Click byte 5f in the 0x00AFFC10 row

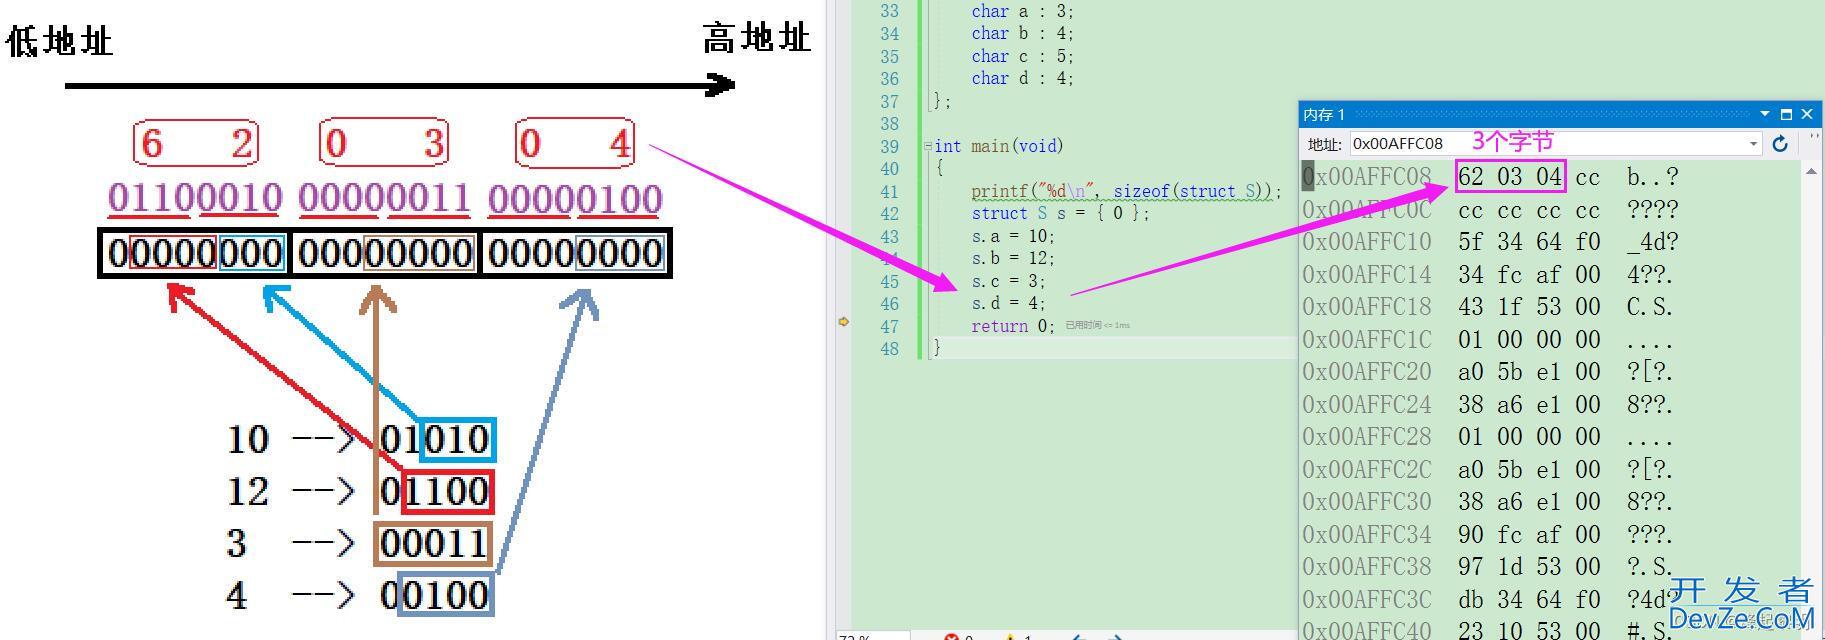pos(1471,242)
